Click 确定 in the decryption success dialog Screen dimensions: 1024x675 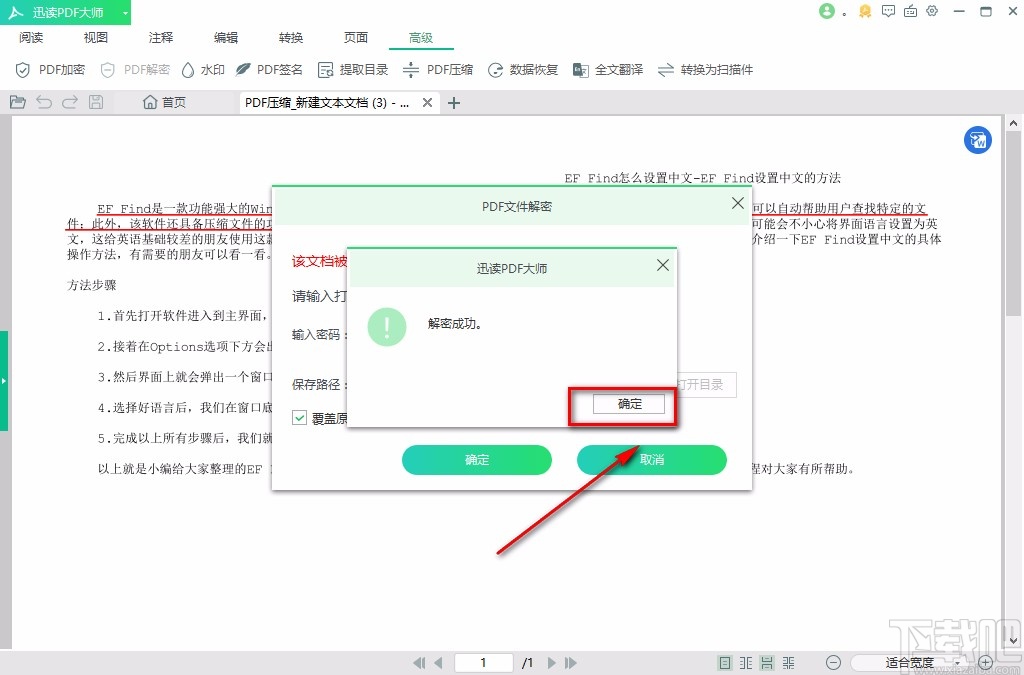(629, 404)
